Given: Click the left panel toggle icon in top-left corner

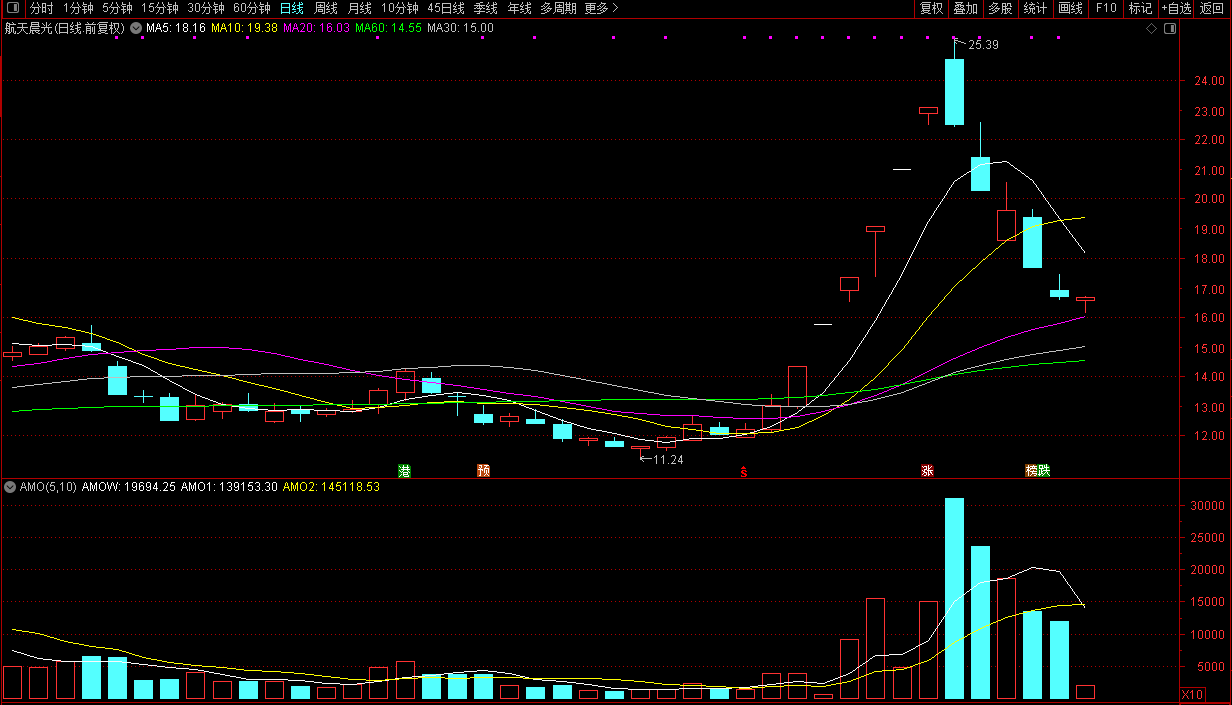Looking at the screenshot, I should pyautogui.click(x=13, y=8).
